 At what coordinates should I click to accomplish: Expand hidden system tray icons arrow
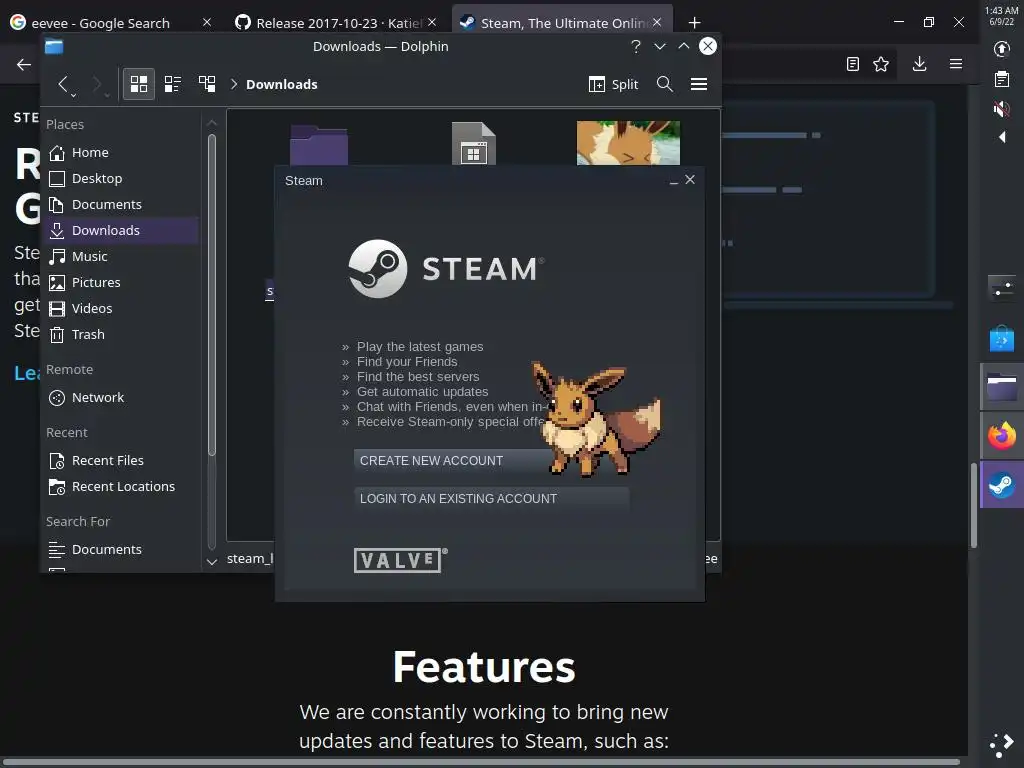pyautogui.click(x=1002, y=137)
